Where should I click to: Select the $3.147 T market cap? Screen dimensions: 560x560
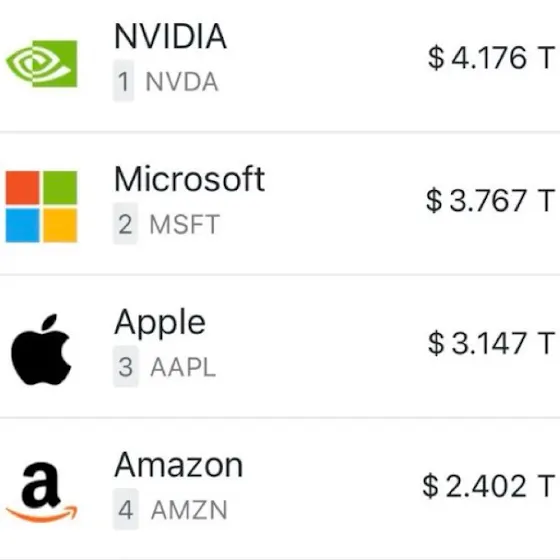pyautogui.click(x=491, y=343)
